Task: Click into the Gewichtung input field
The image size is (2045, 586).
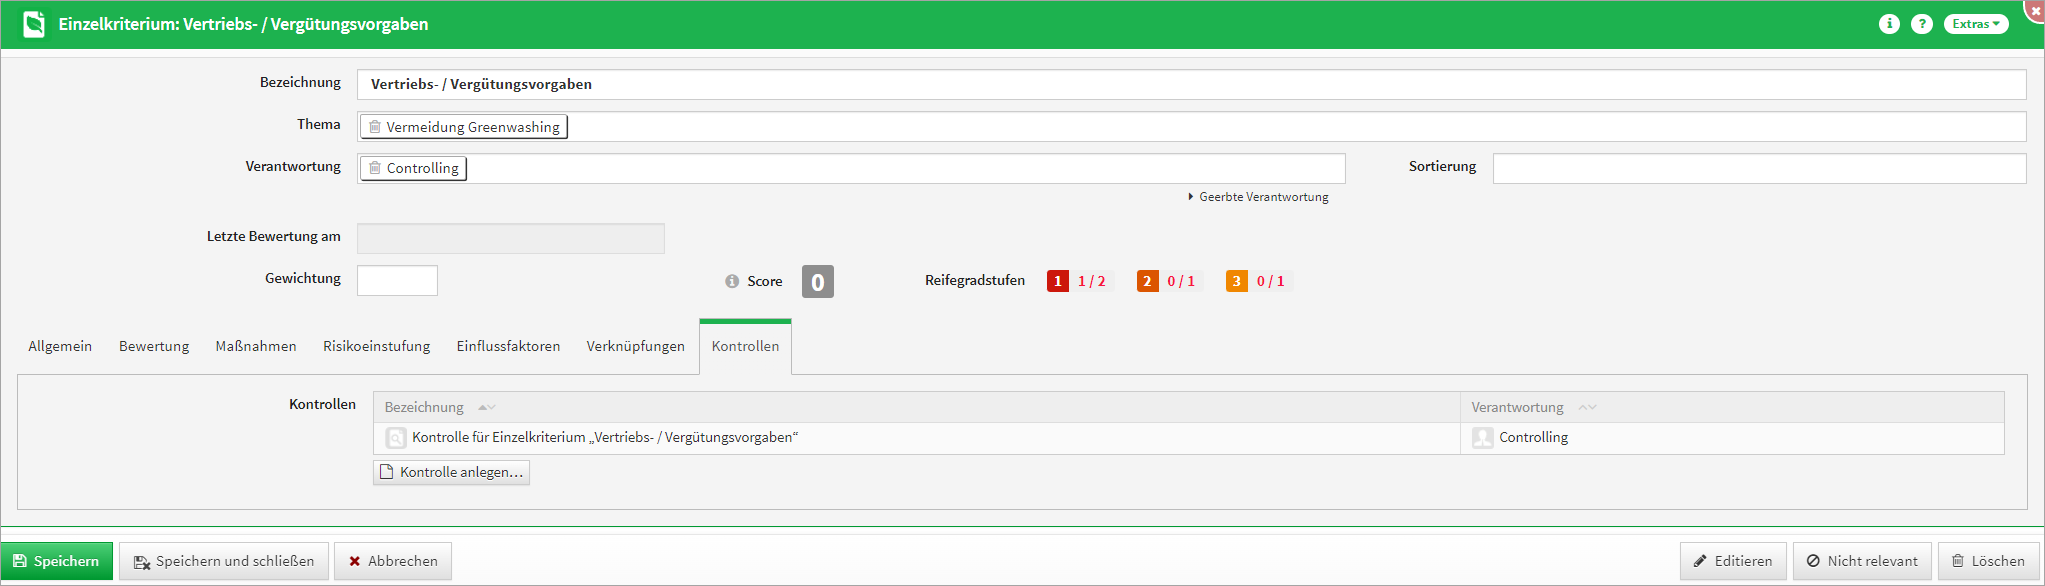Action: [397, 280]
